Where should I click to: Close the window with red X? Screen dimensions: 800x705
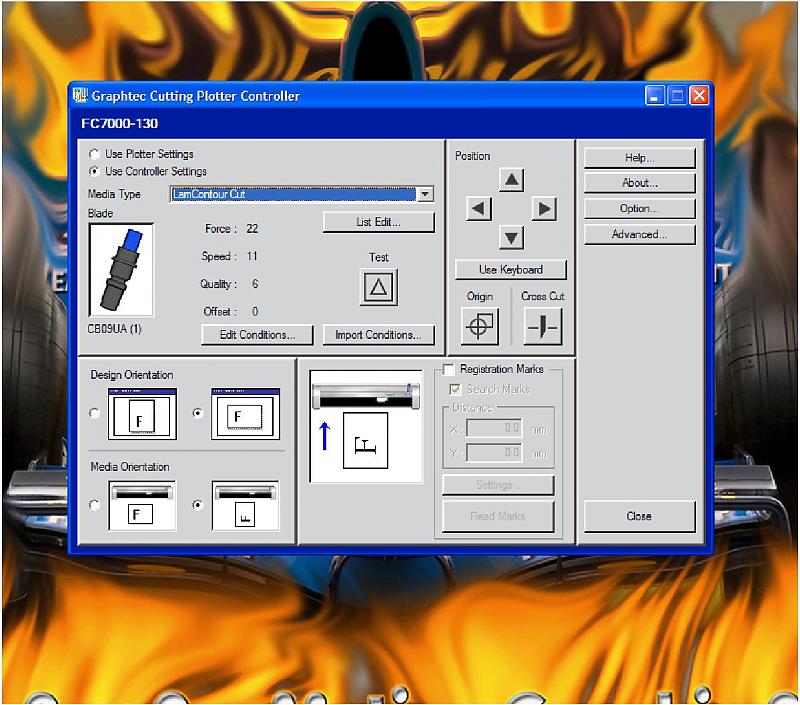(699, 95)
